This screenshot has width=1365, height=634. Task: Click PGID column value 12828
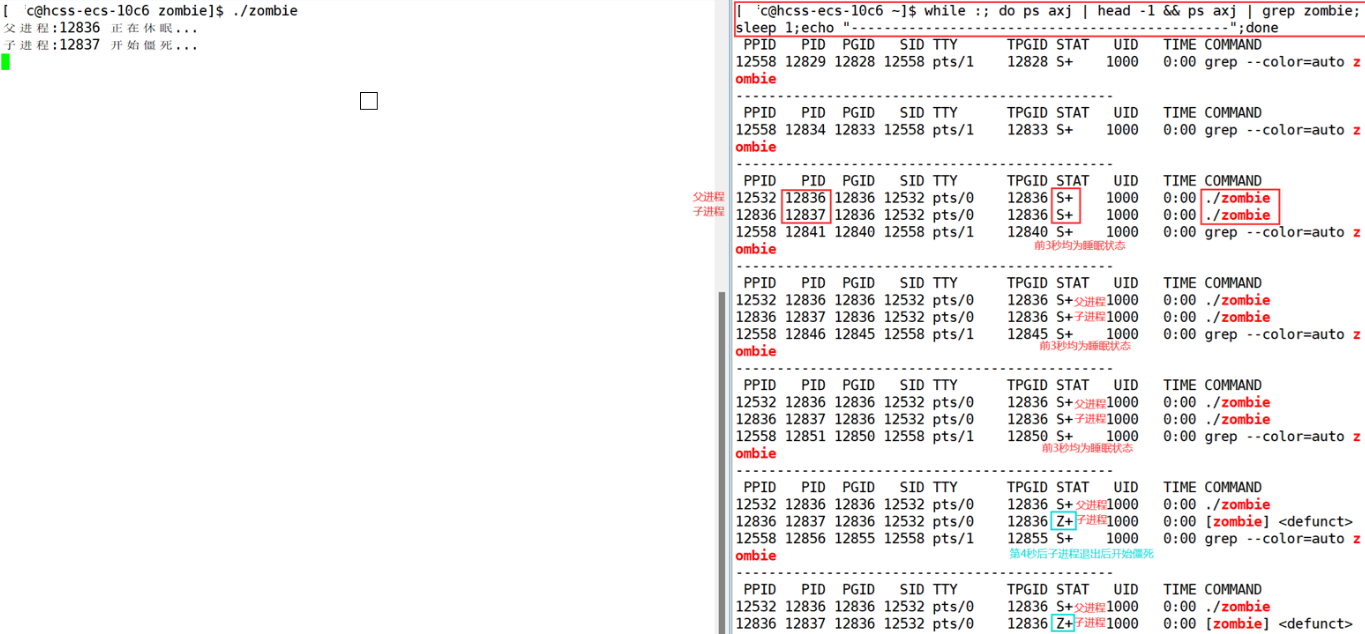tap(855, 62)
